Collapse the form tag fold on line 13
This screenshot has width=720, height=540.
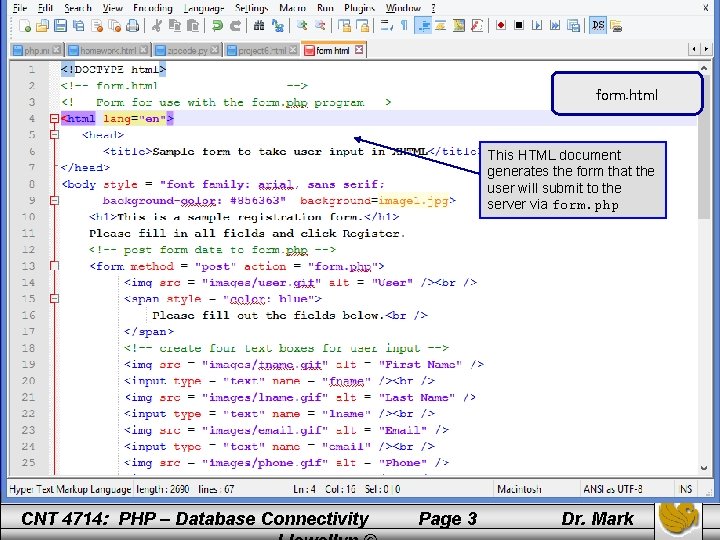tap(54, 266)
